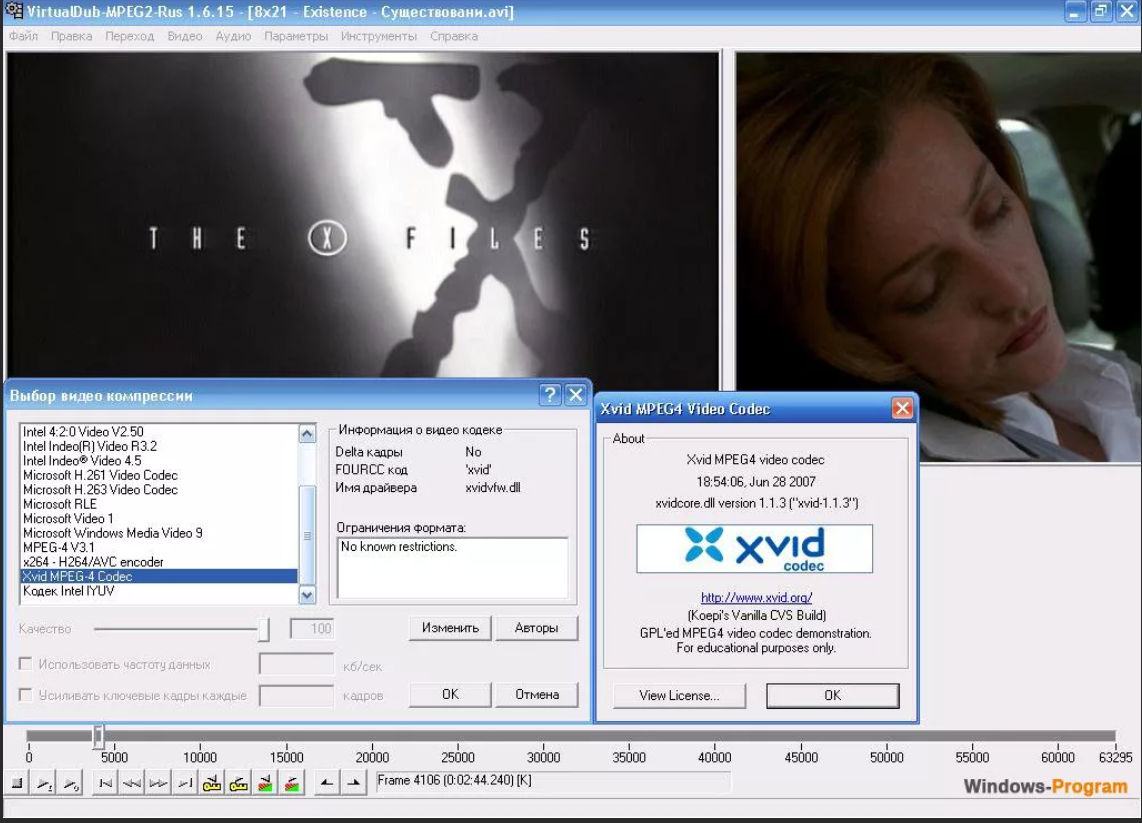Go to the next keyframe (right key icon)
This screenshot has width=1142, height=823.
(x=238, y=784)
